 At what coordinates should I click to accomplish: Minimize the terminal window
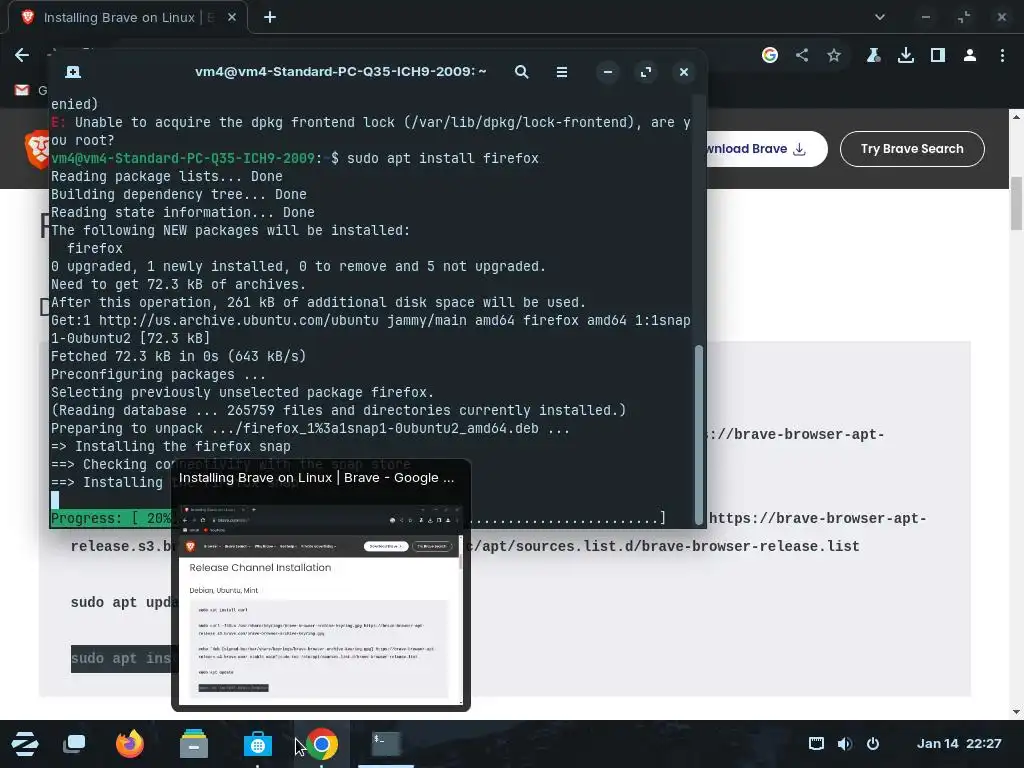point(608,72)
